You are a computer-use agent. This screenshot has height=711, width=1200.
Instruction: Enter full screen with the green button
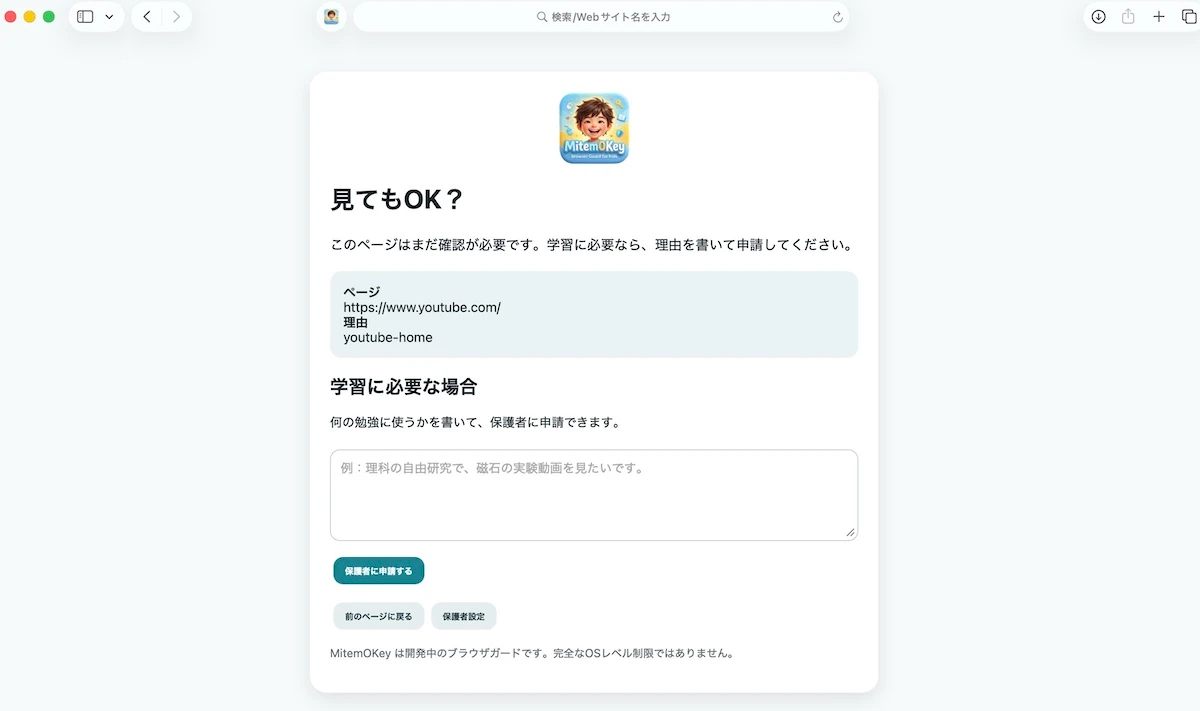[48, 17]
